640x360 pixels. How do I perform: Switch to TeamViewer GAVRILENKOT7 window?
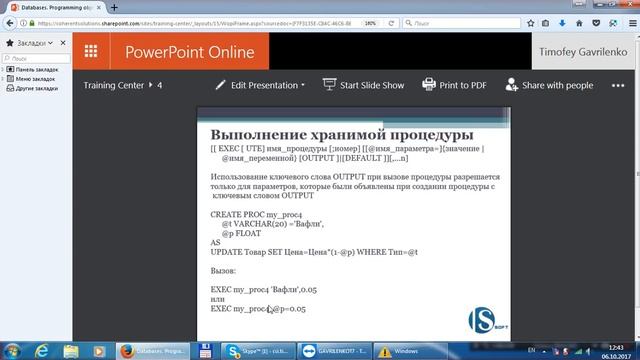(x=335, y=351)
